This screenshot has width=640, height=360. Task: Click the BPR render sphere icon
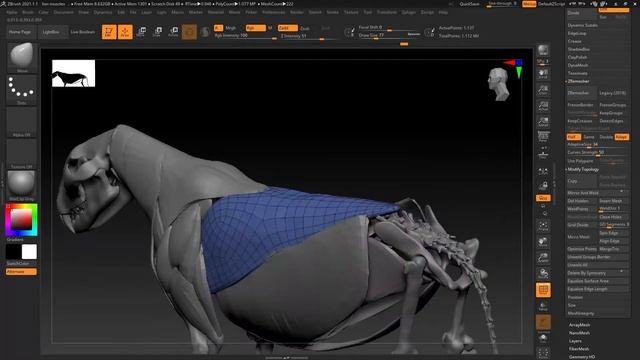tap(543, 50)
